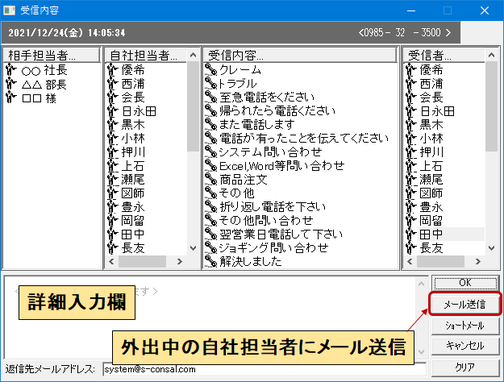Screen dimensions: 504x382
Task: Select 小林 in 自社担当者 list
Action: (x=133, y=138)
